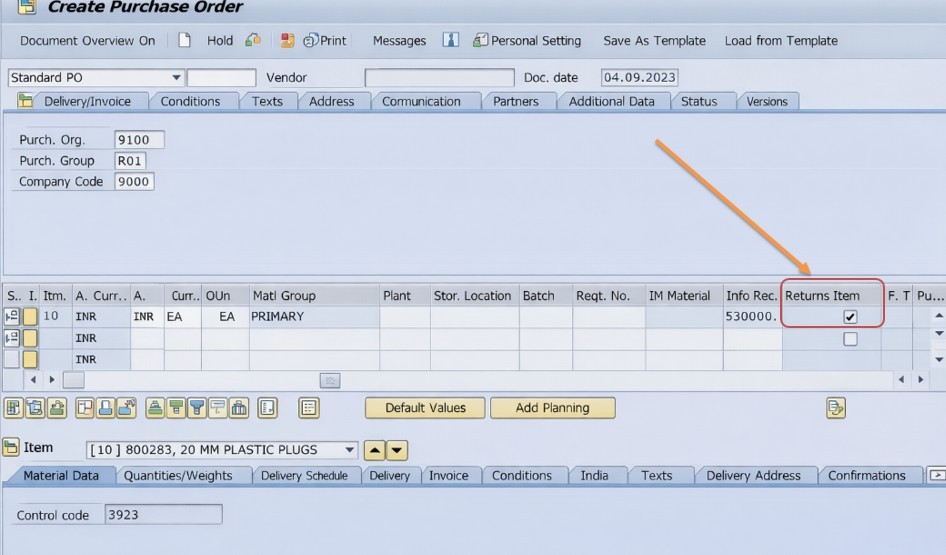Click the icon right of Add Planning

836,408
